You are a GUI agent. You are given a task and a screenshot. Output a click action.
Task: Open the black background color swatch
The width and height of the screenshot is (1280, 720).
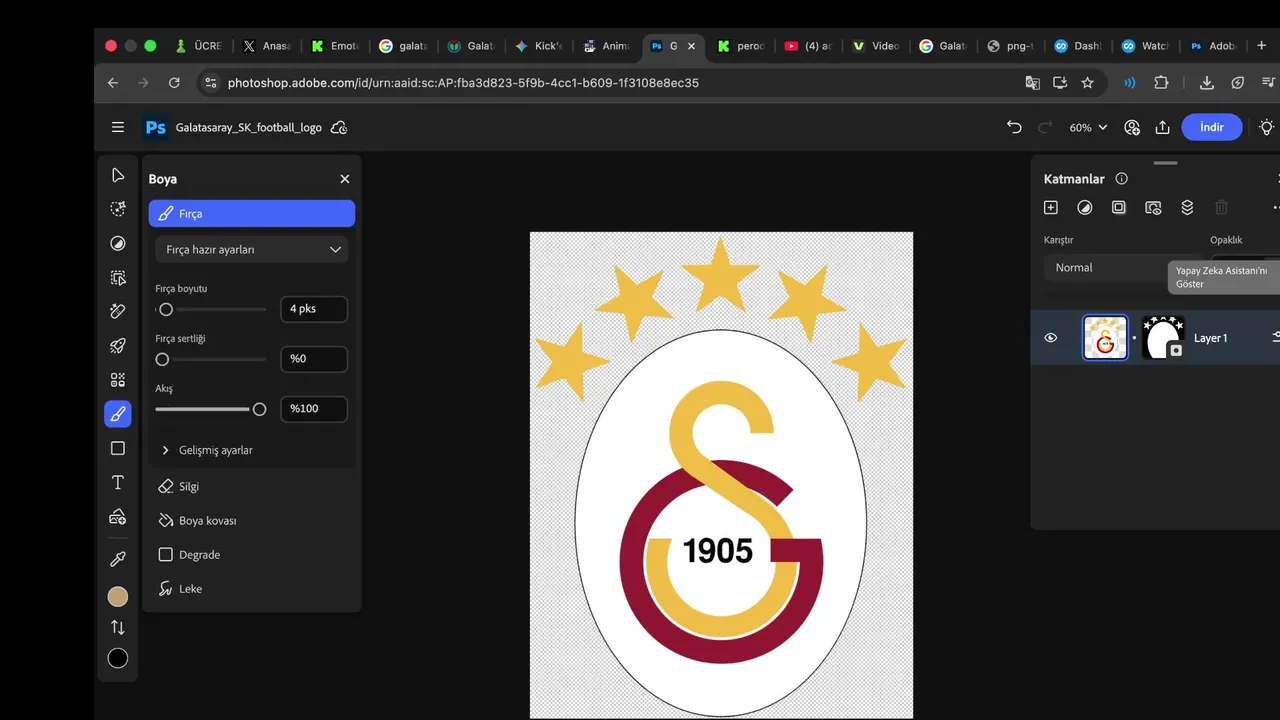tap(118, 658)
